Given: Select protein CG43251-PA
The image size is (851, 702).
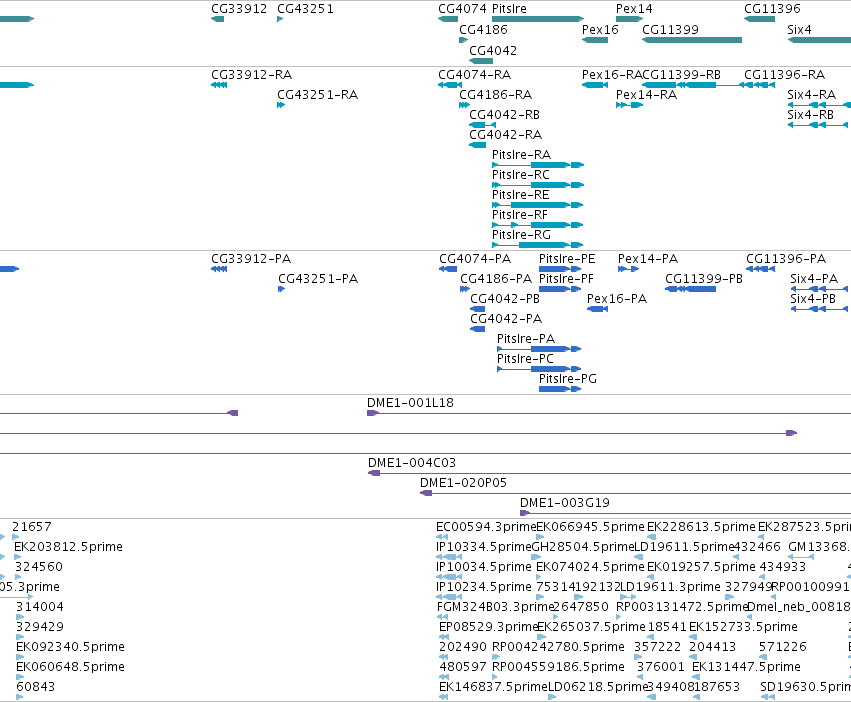Looking at the screenshot, I should tap(281, 289).
